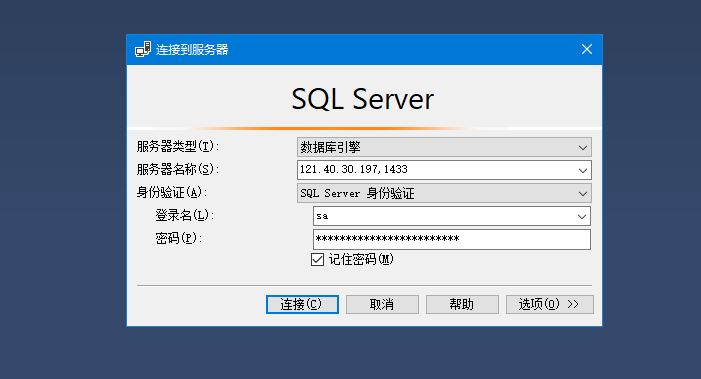Click the 服务器类型(T) label
Viewport: 701px width, 379px height.
point(178,146)
